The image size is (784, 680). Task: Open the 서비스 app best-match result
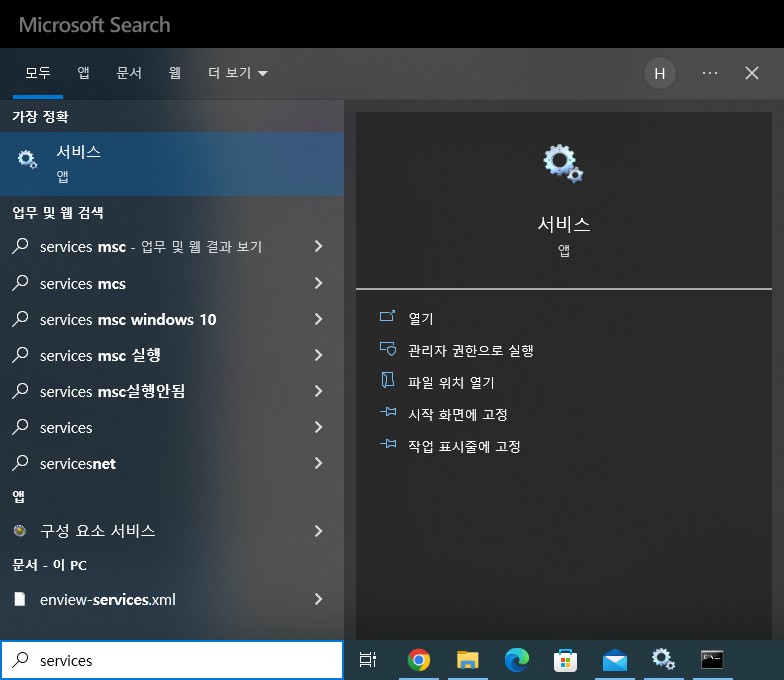click(x=172, y=164)
